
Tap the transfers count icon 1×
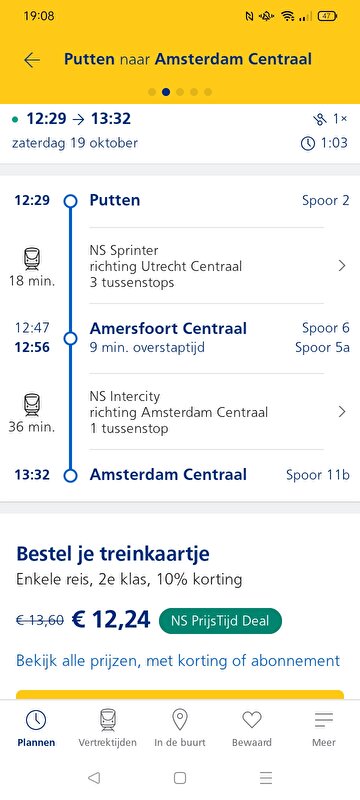click(319, 119)
